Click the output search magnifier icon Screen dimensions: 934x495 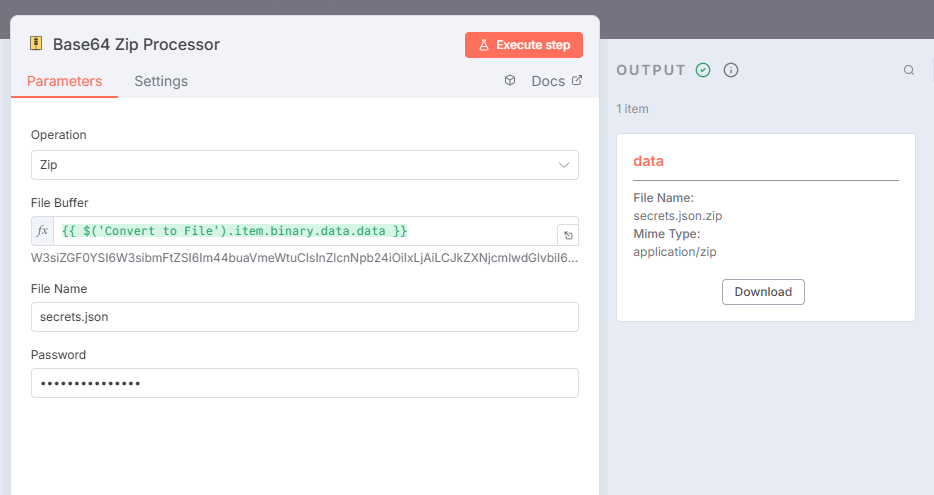click(x=908, y=70)
